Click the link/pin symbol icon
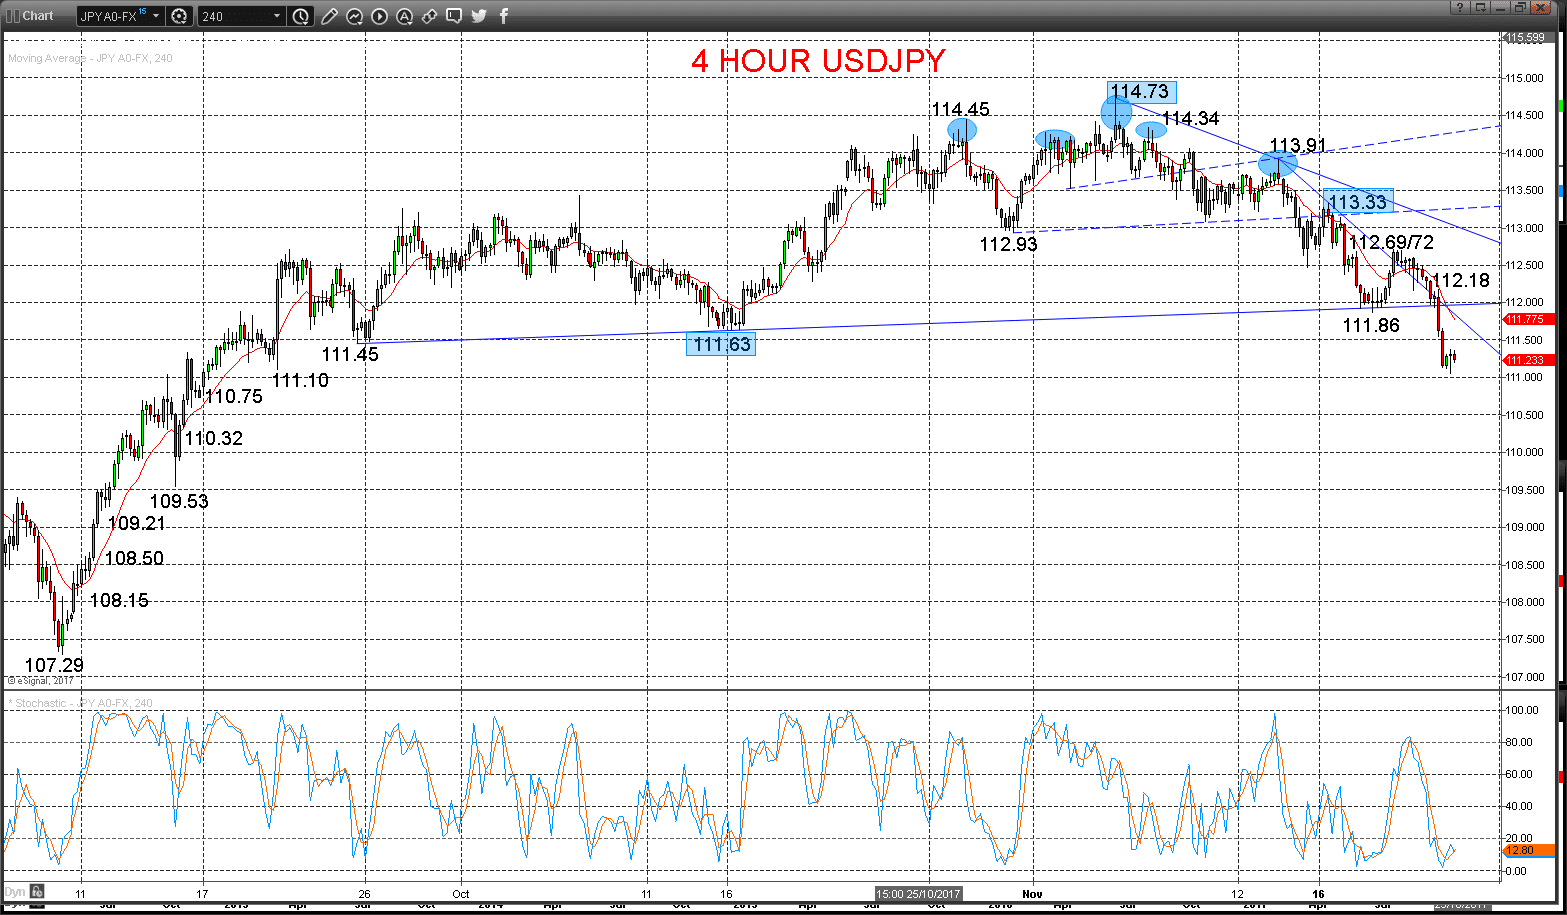 tap(428, 16)
